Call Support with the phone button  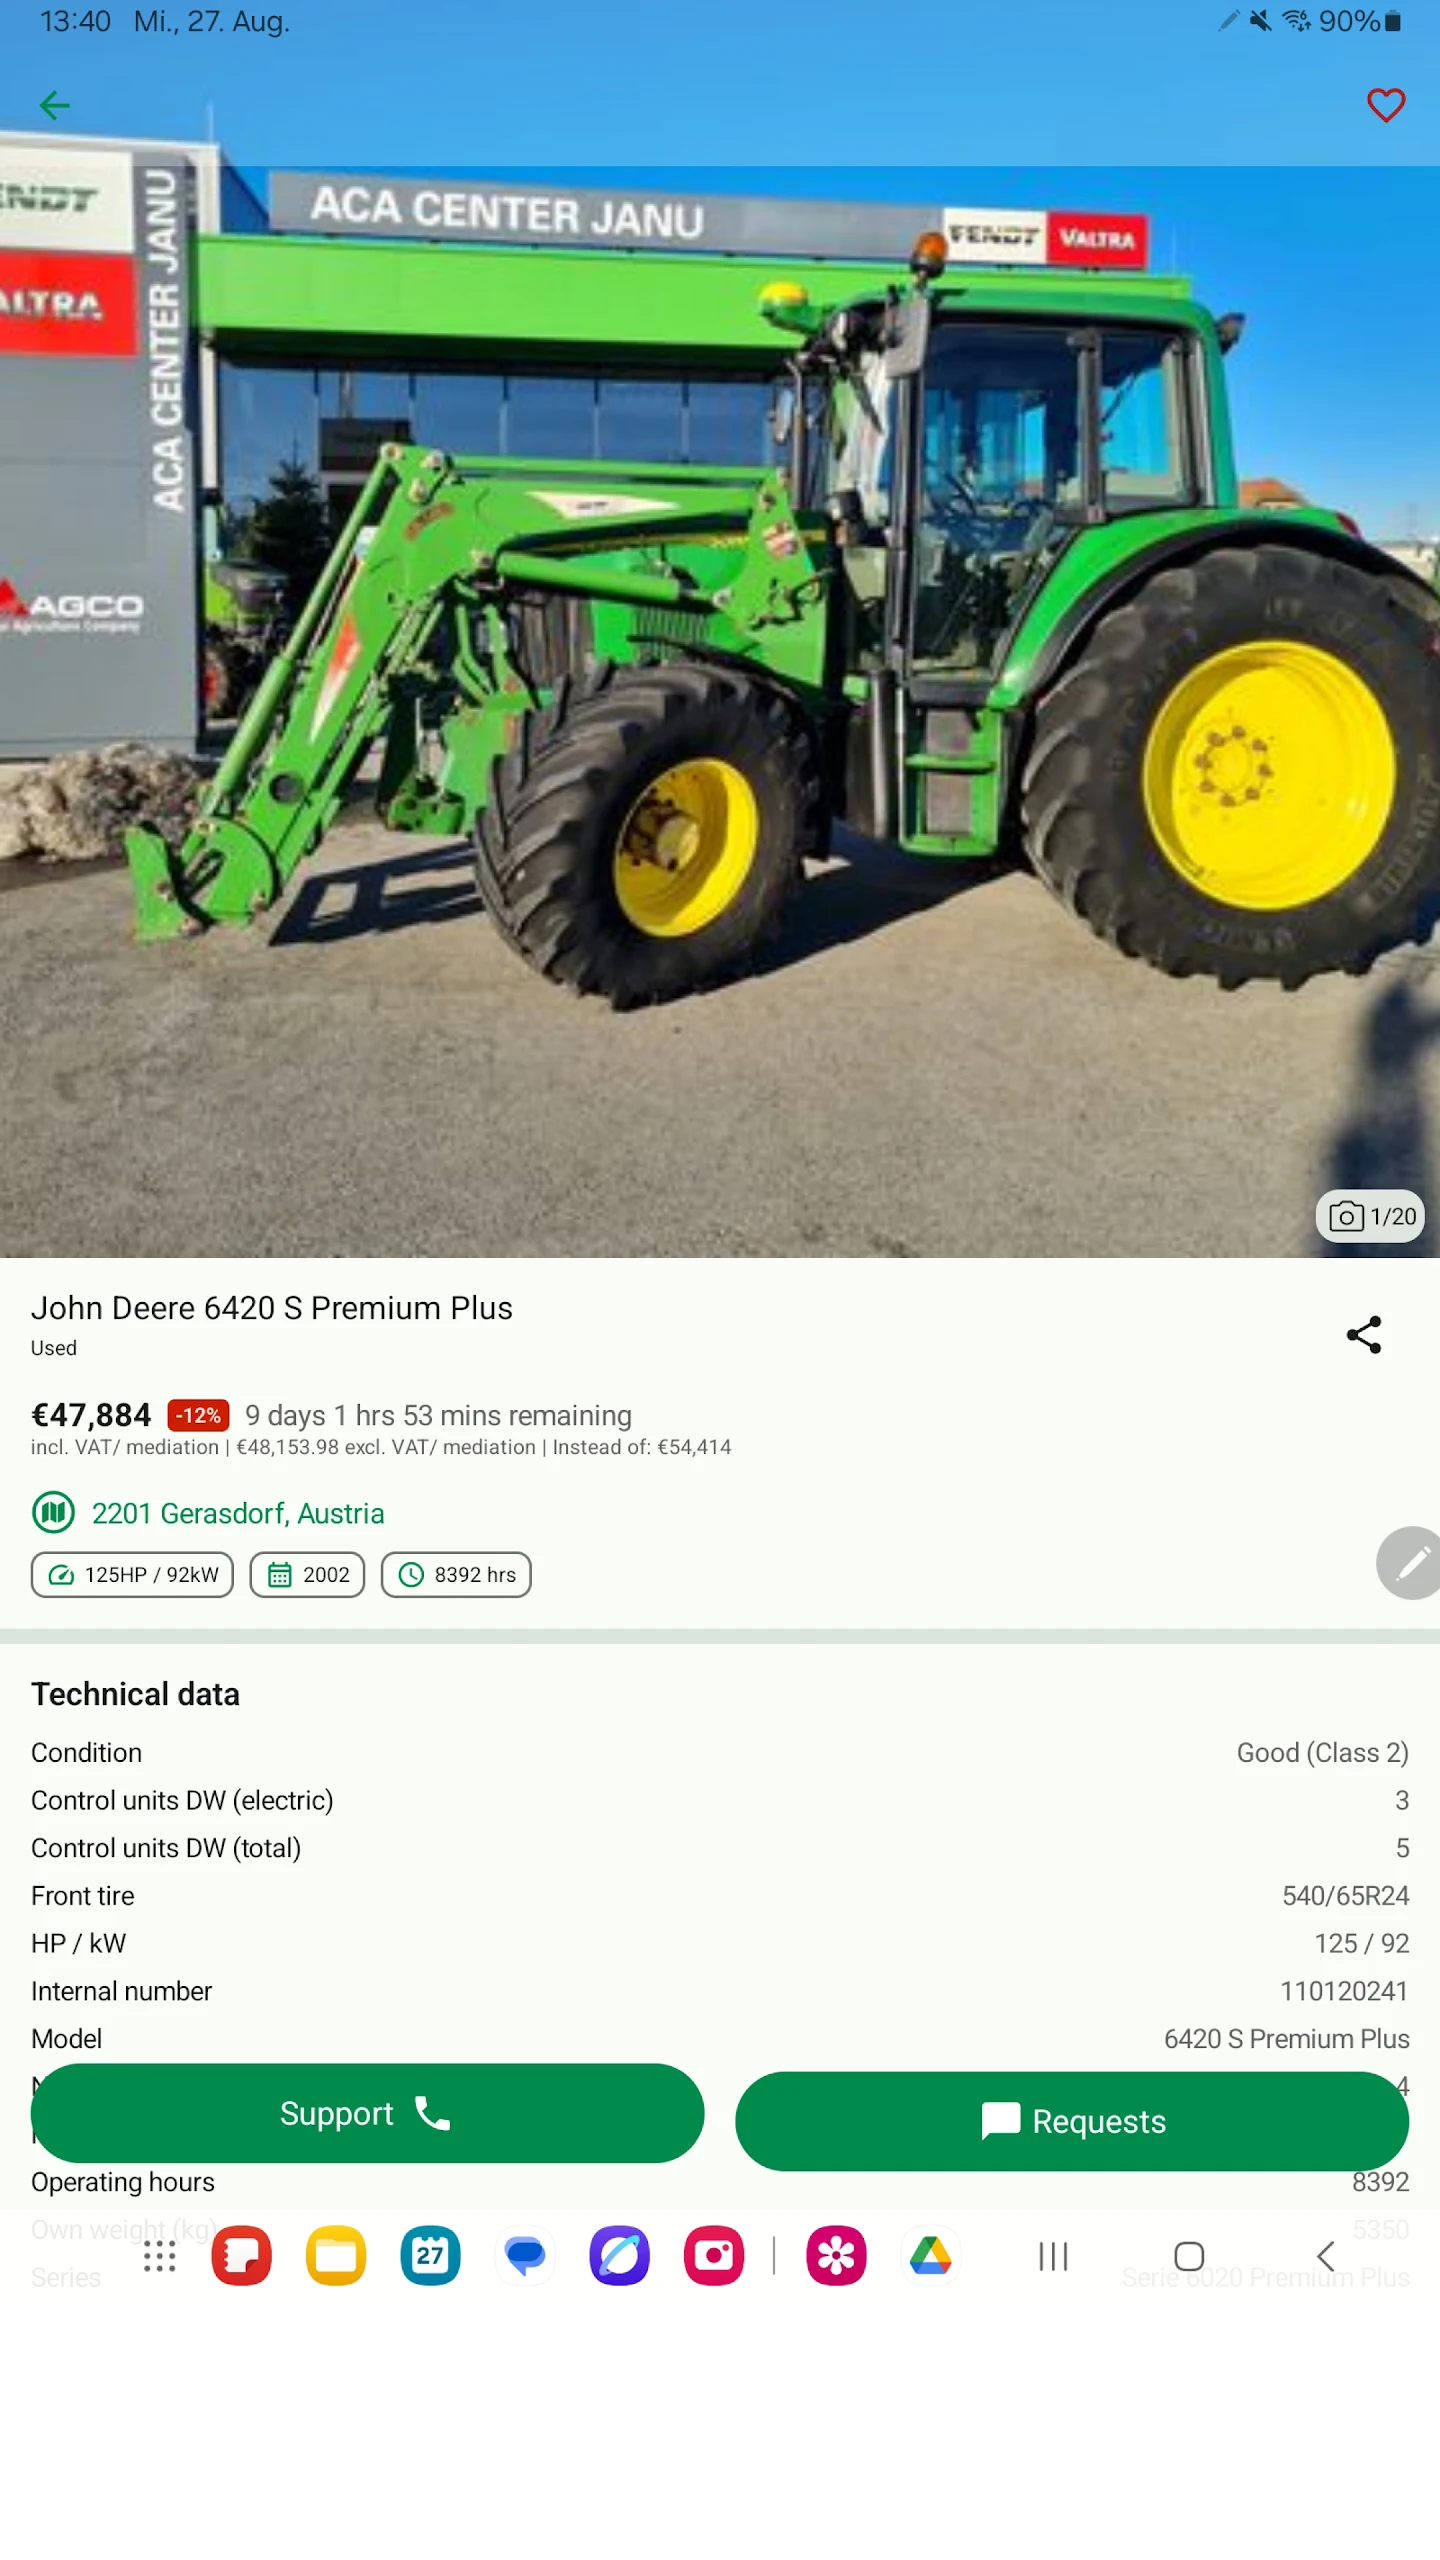367,2113
